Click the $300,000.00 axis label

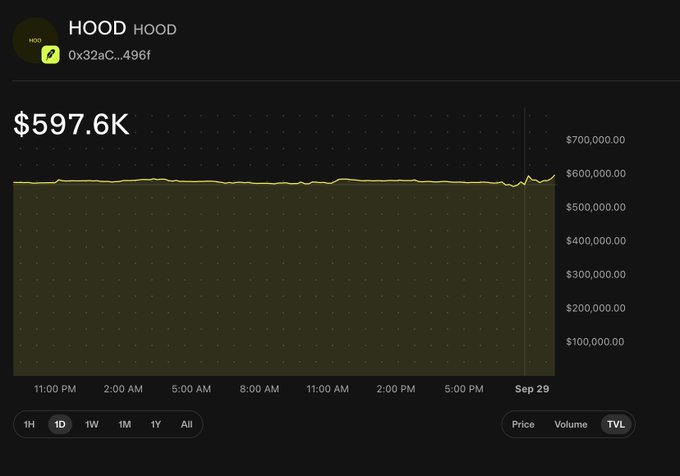tap(595, 274)
